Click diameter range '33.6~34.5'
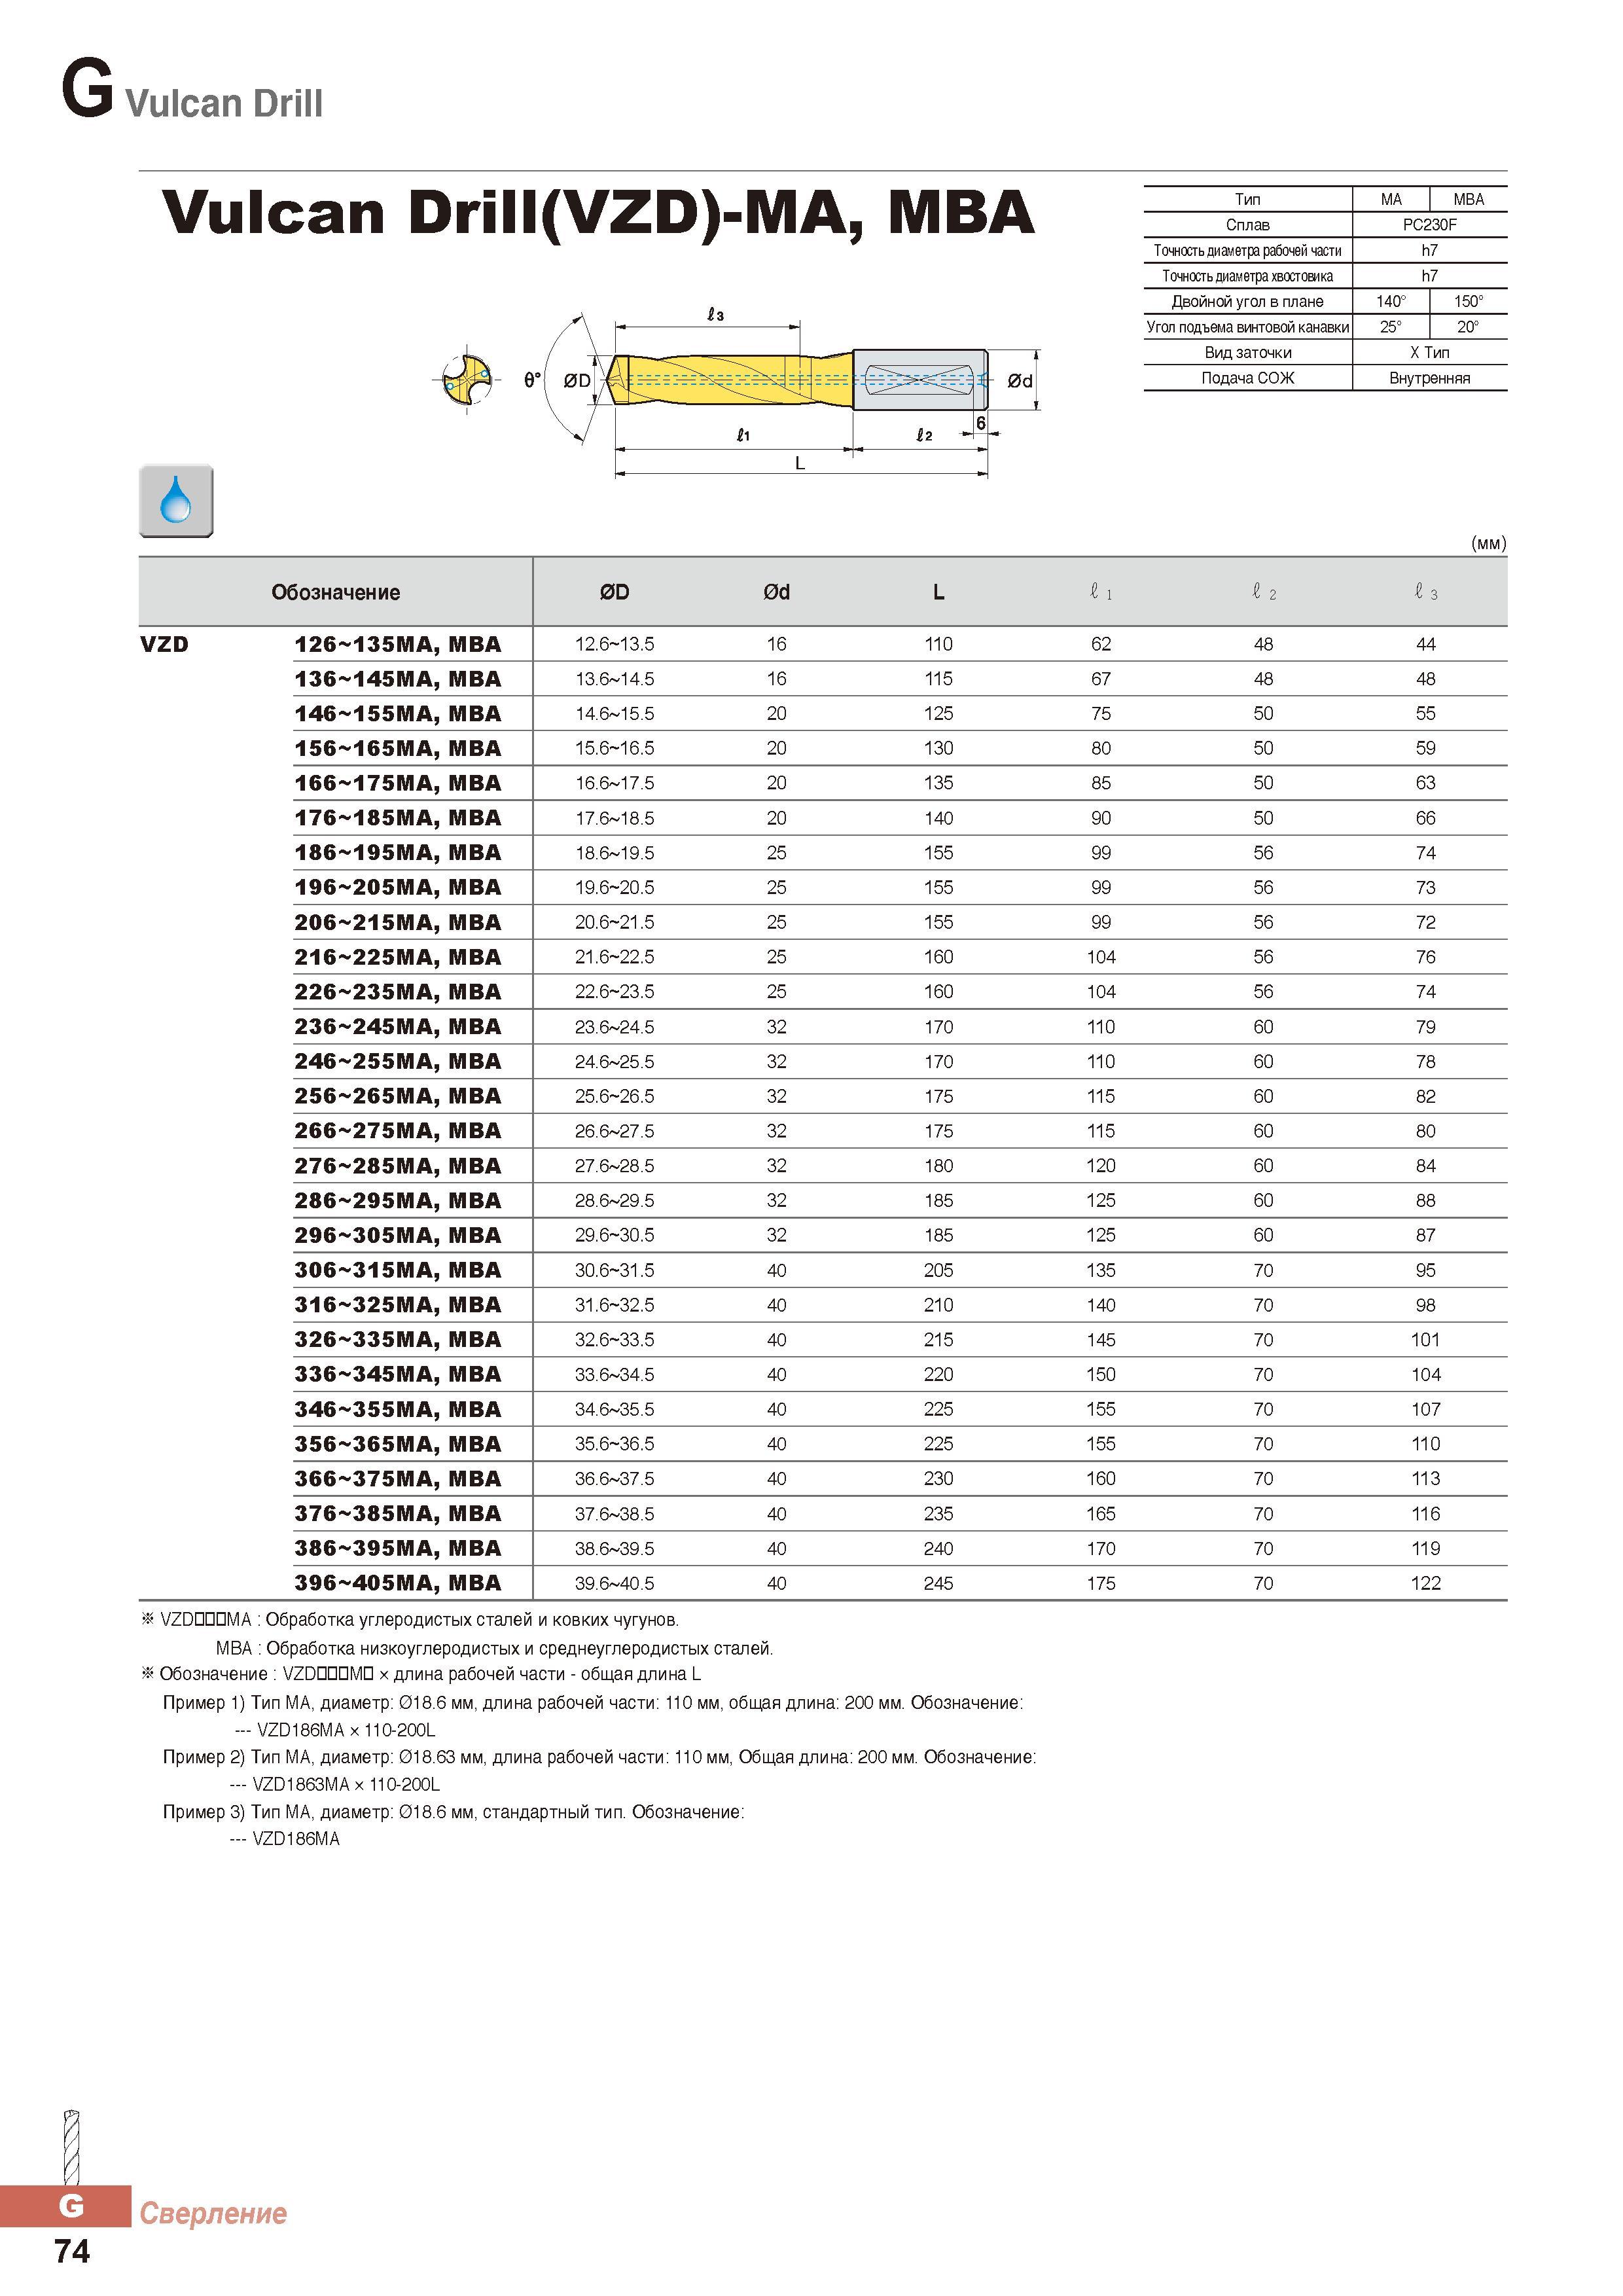1623x2296 pixels. (615, 1374)
